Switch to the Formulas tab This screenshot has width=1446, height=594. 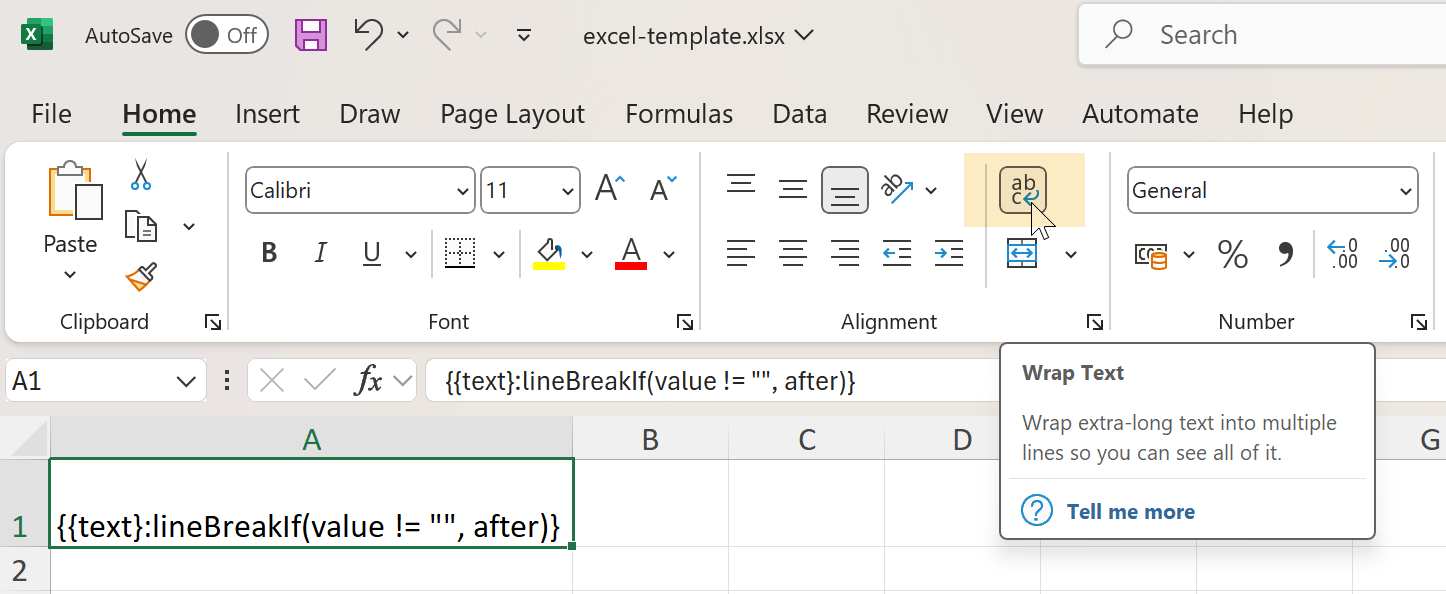tap(679, 114)
